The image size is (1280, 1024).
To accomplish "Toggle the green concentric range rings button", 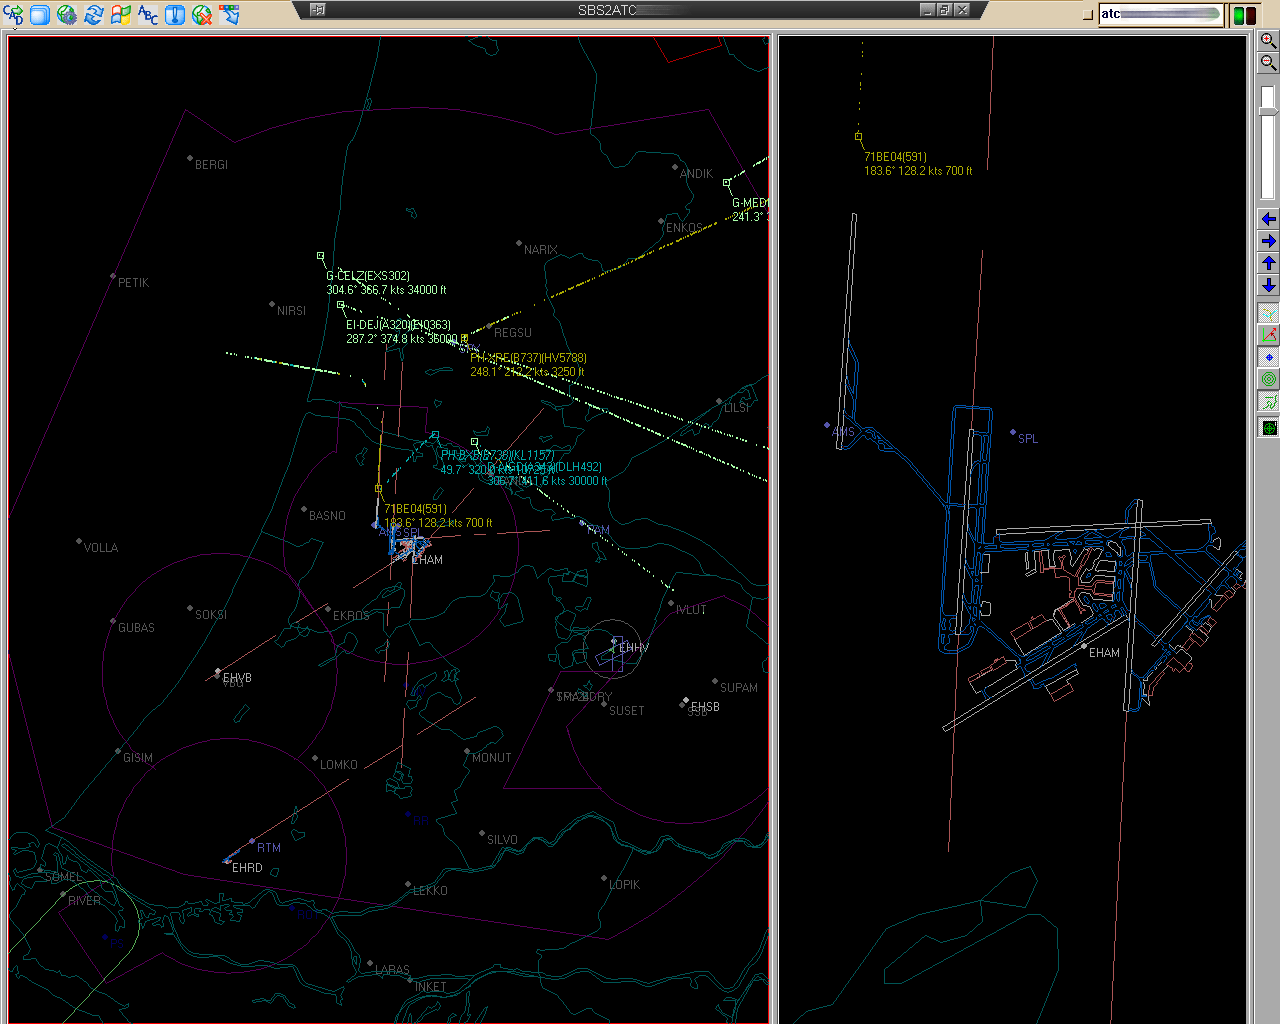I will (1268, 379).
